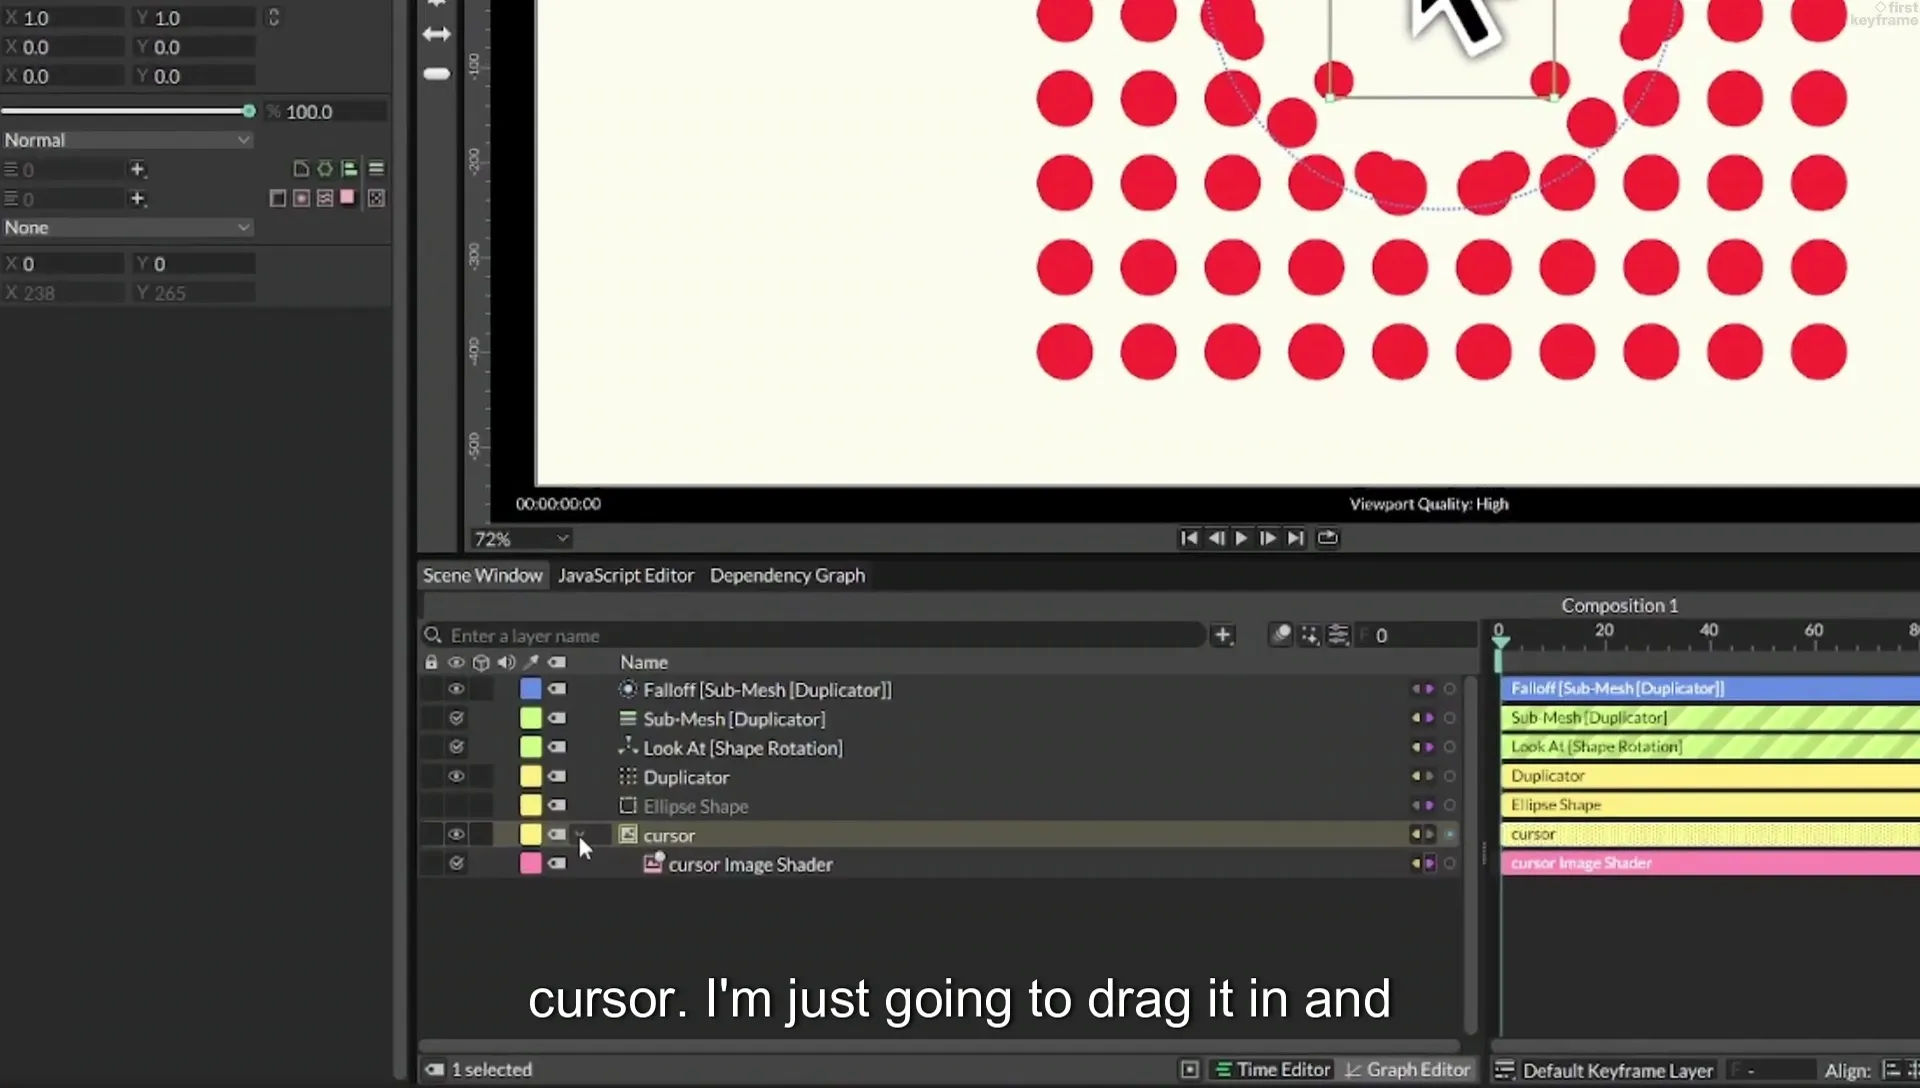Click the cursor layer image icon
Viewport: 1920px width, 1088px height.
(x=628, y=834)
